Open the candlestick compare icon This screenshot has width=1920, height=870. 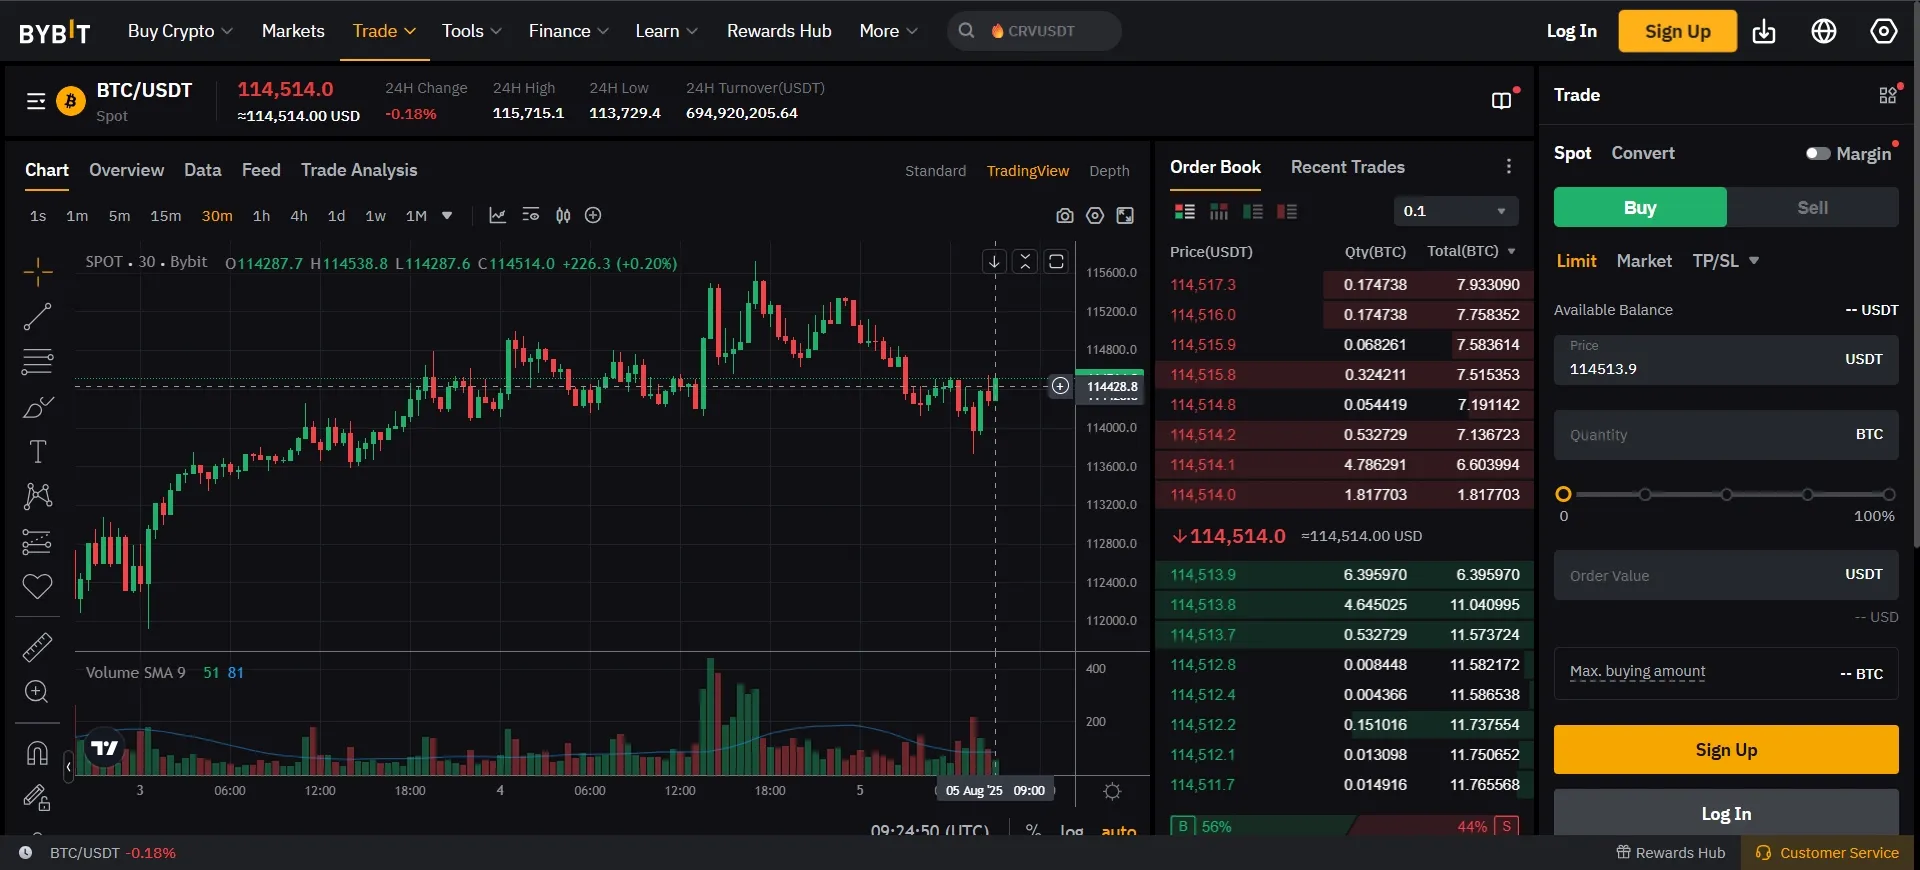[563, 215]
